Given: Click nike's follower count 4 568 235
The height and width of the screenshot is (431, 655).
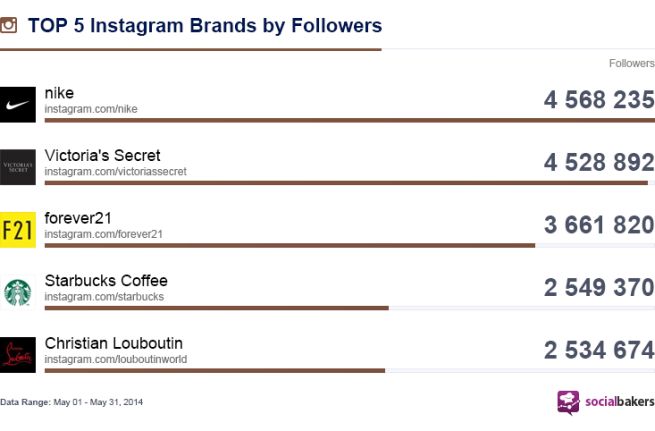Looking at the screenshot, I should pyautogui.click(x=599, y=100).
